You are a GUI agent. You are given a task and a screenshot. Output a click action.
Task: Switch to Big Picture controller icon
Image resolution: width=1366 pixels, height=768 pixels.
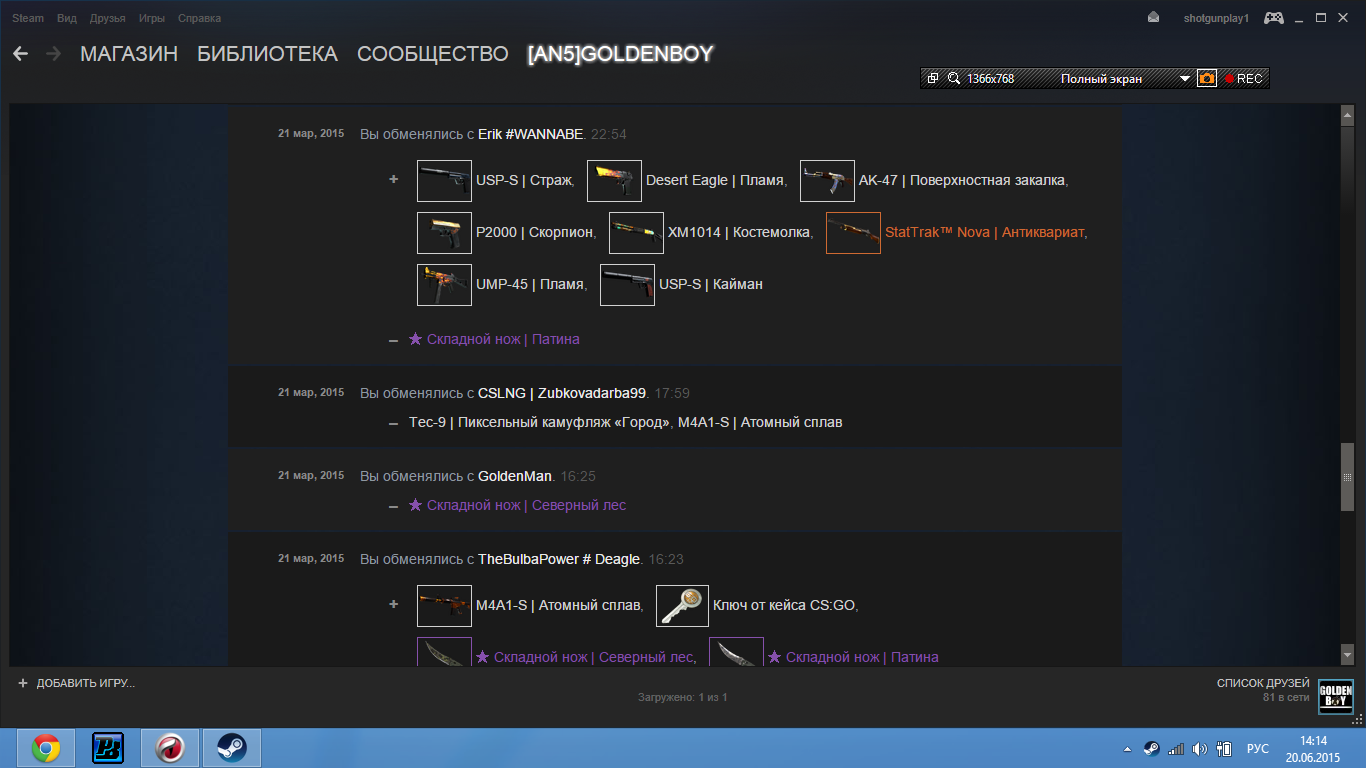click(x=1273, y=18)
